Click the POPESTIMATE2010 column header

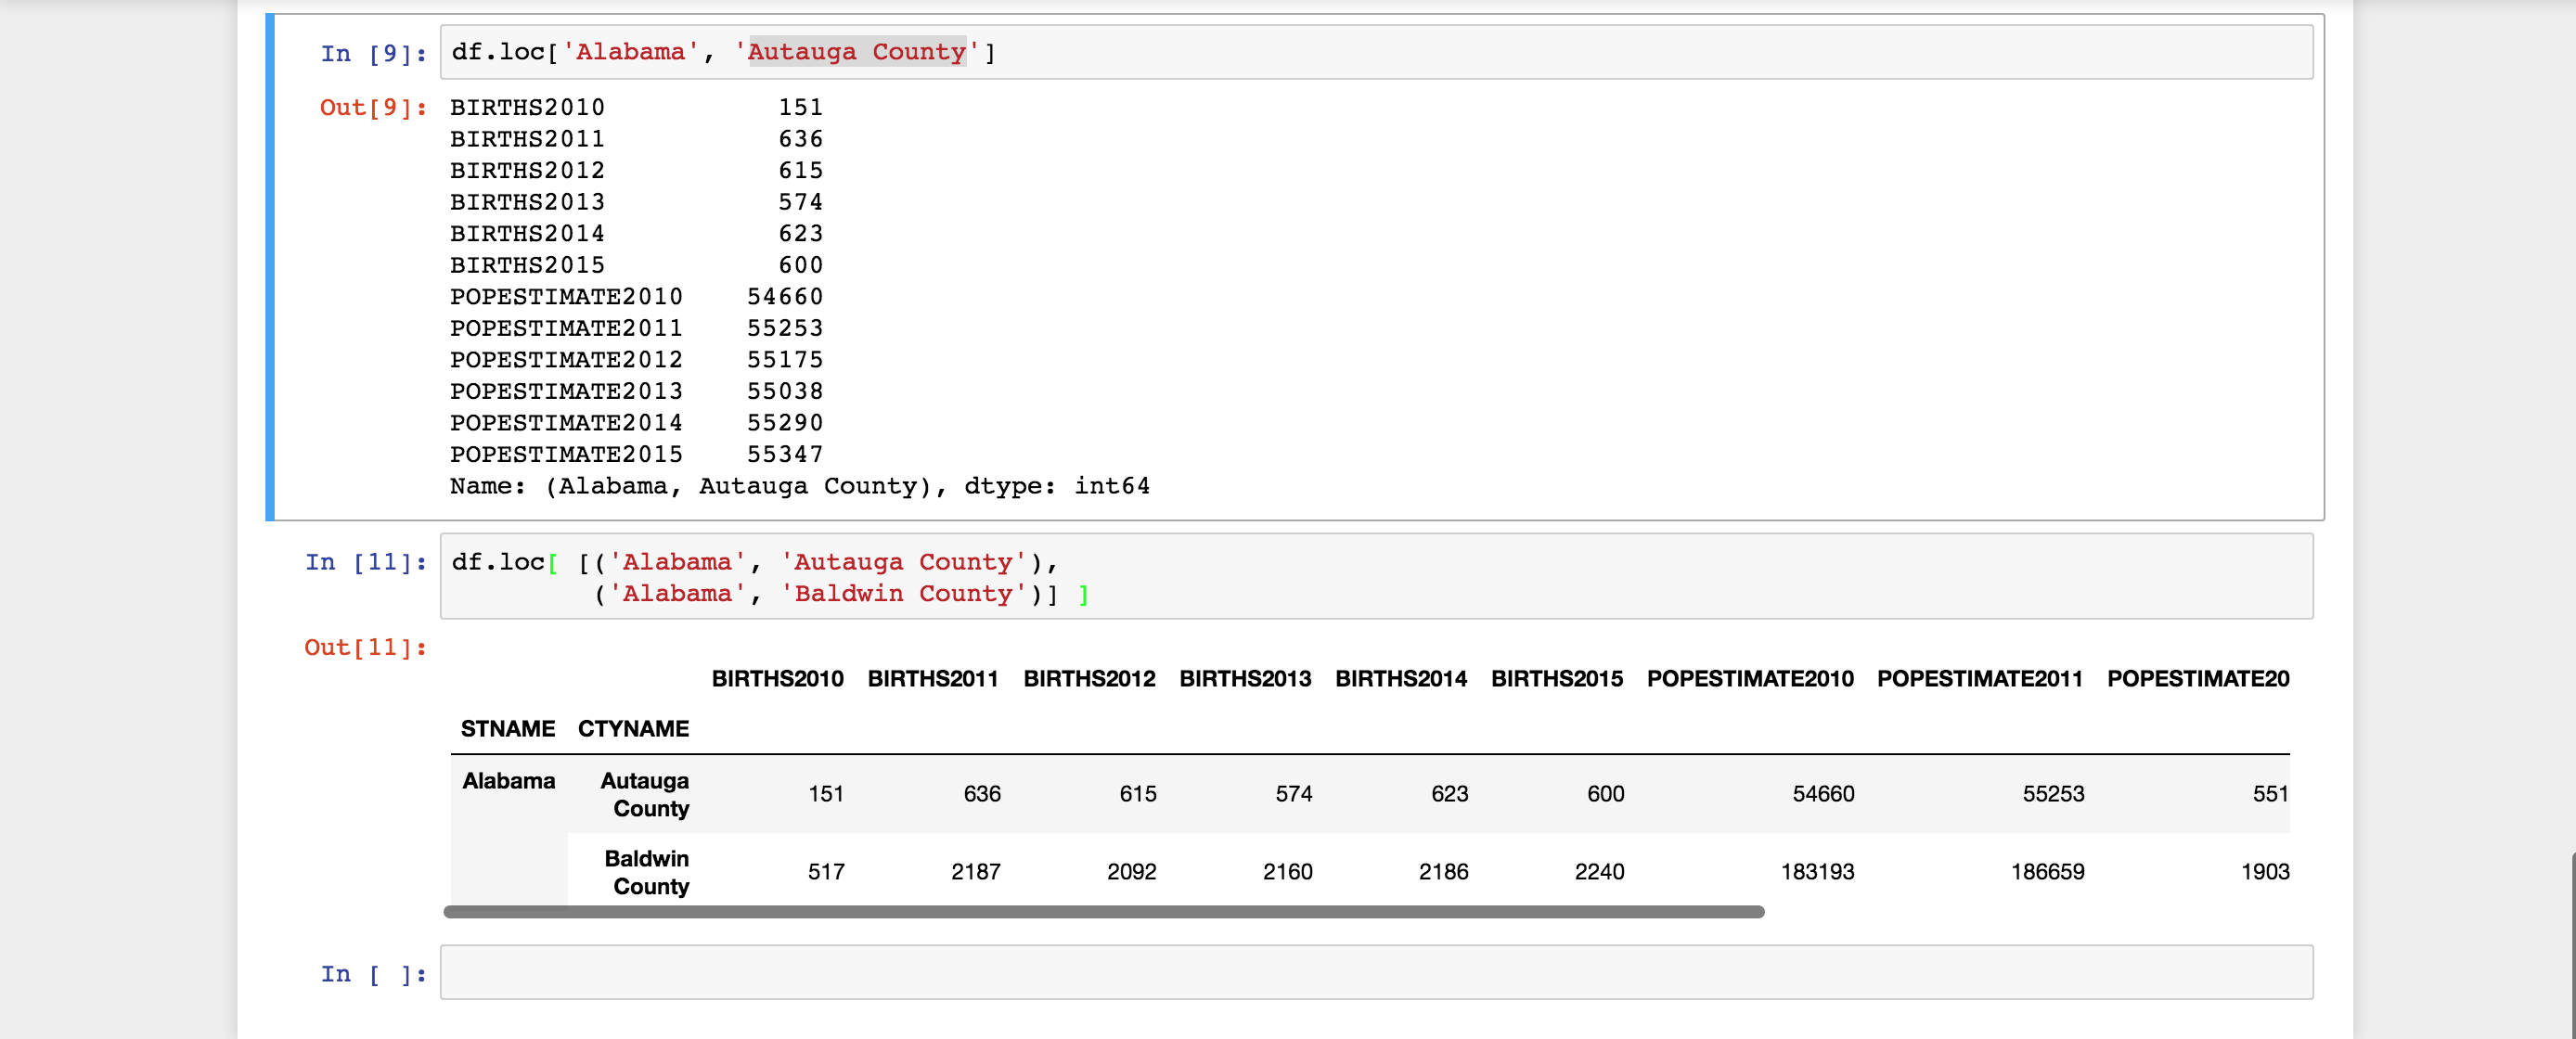coord(1751,678)
